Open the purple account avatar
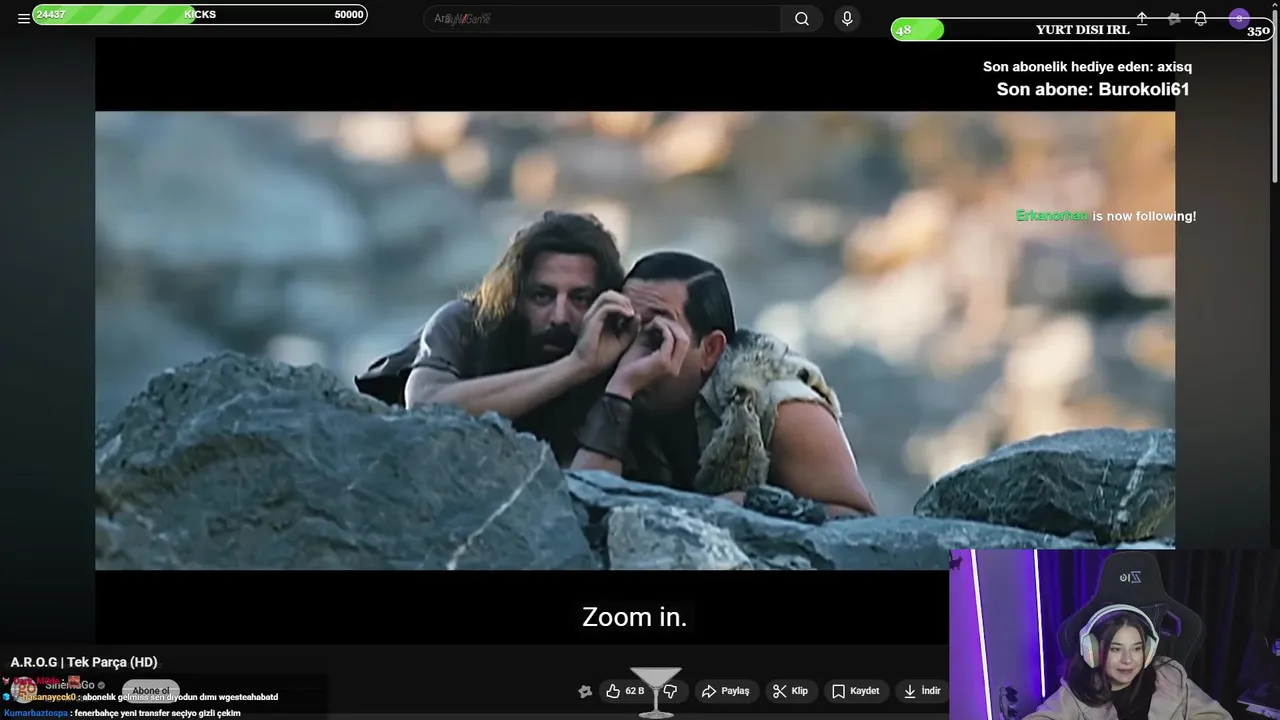This screenshot has width=1280, height=720. (1239, 18)
